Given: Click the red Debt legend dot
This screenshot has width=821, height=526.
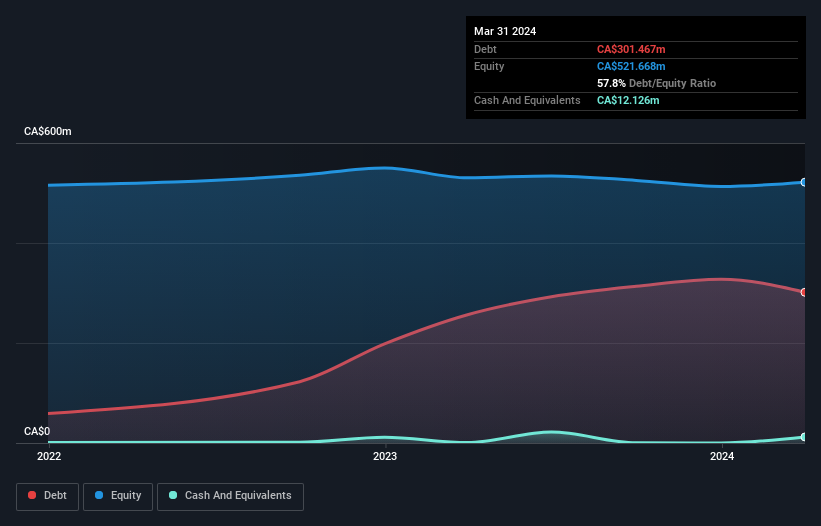Looking at the screenshot, I should click(32, 495).
